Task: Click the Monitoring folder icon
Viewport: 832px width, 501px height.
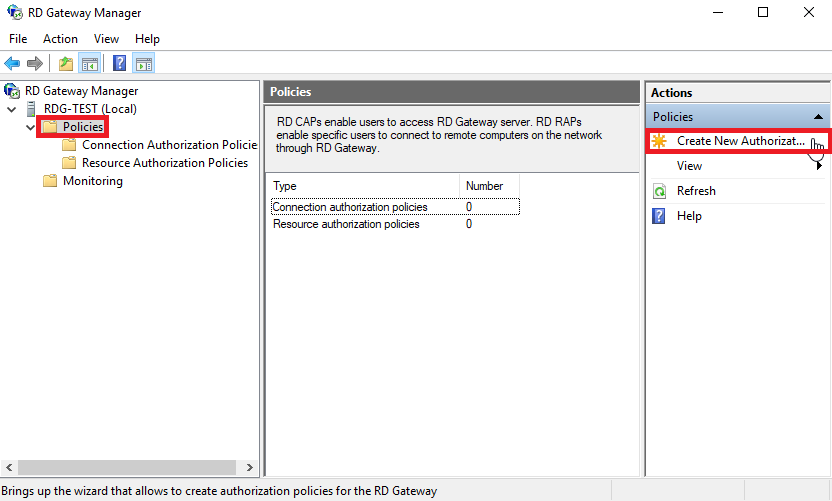Action: (50, 181)
